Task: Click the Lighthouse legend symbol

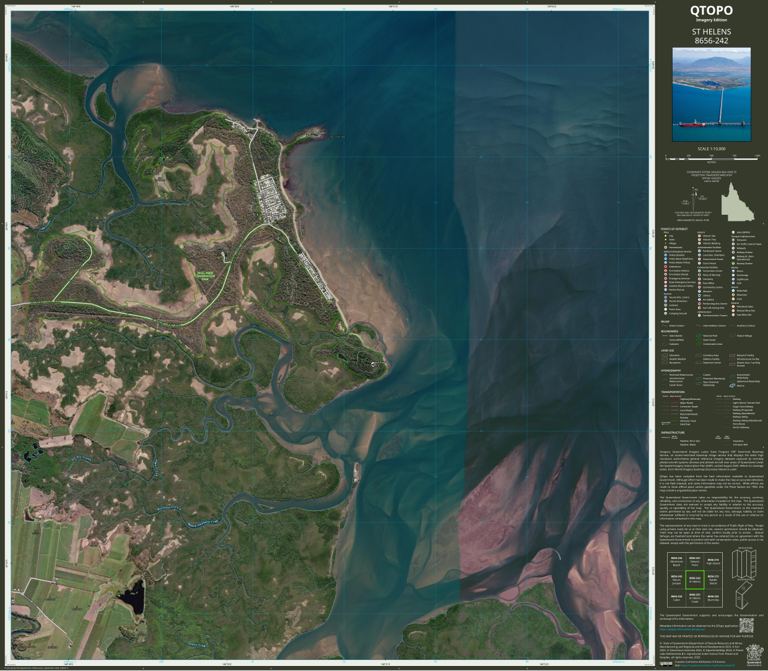Action: click(x=733, y=279)
